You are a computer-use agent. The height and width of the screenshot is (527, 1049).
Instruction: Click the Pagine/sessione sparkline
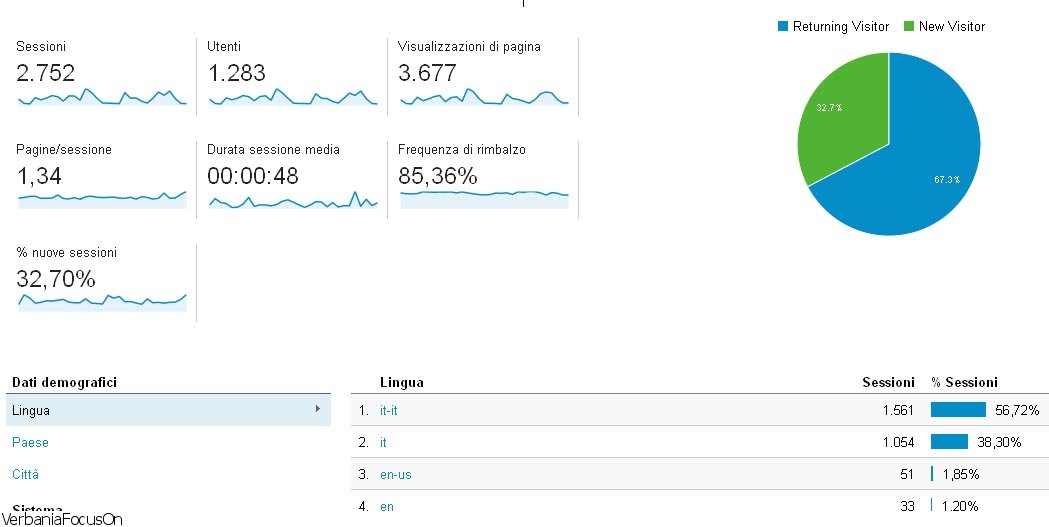[x=102, y=198]
